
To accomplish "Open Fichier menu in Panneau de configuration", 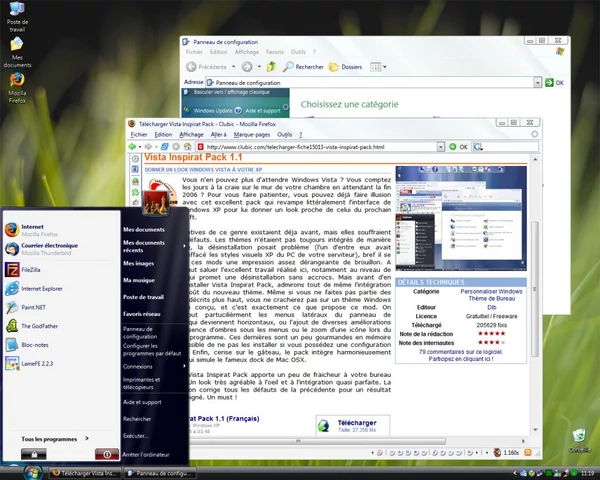I will pos(194,52).
